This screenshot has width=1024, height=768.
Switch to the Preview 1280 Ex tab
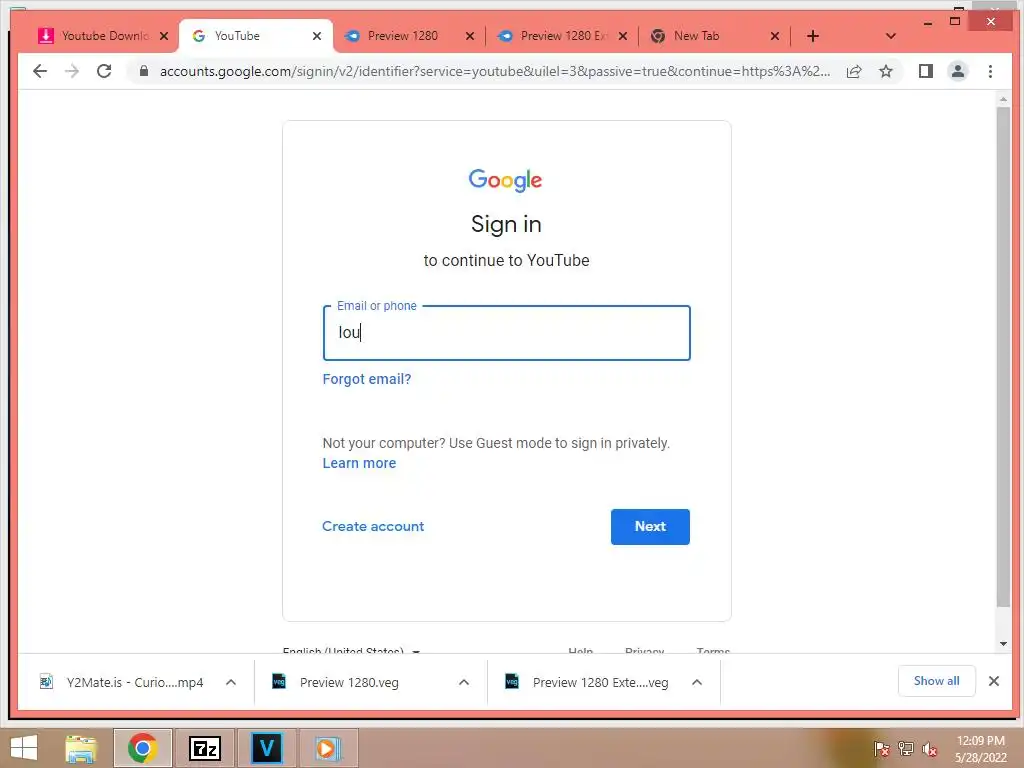coord(555,36)
